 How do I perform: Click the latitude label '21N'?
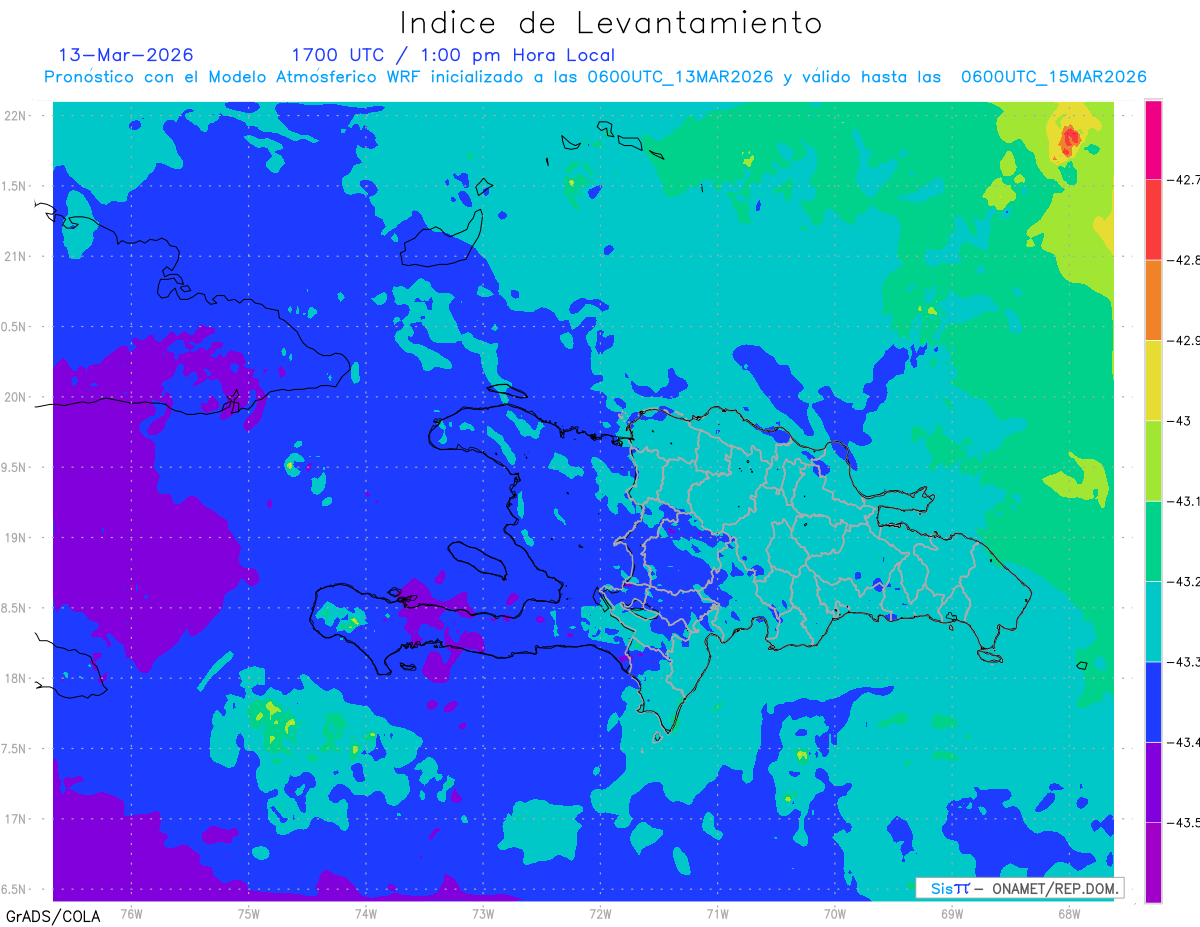pyautogui.click(x=17, y=256)
